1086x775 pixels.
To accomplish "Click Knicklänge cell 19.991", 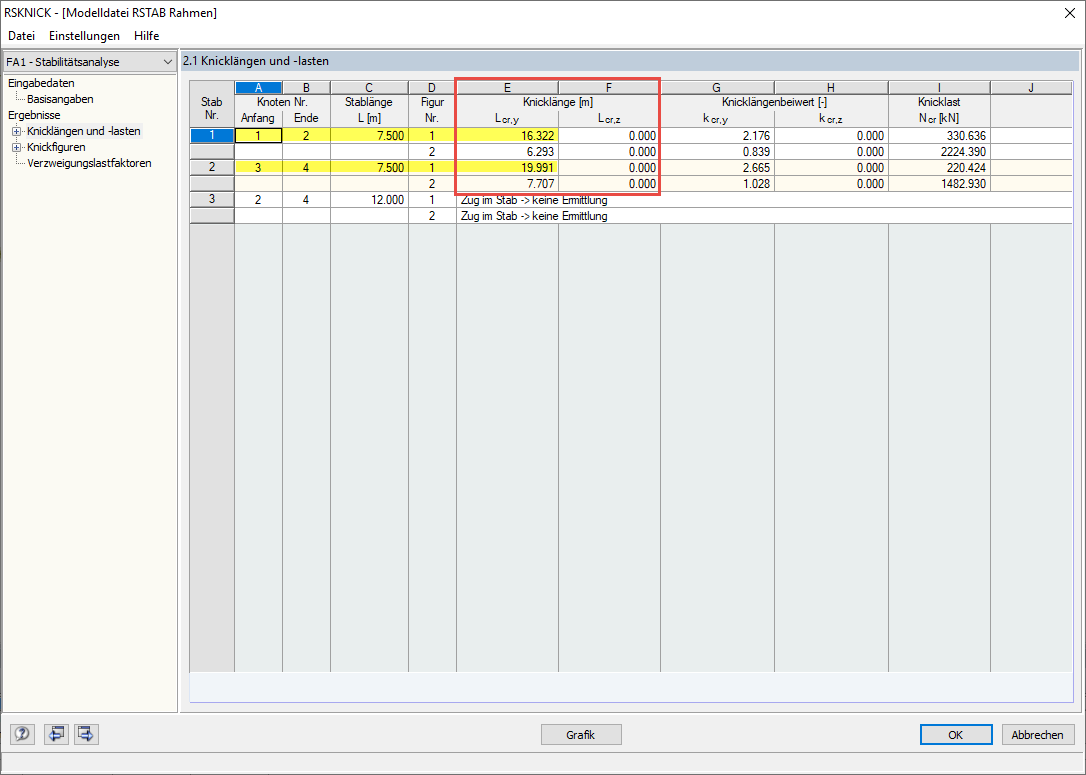I will tap(508, 168).
